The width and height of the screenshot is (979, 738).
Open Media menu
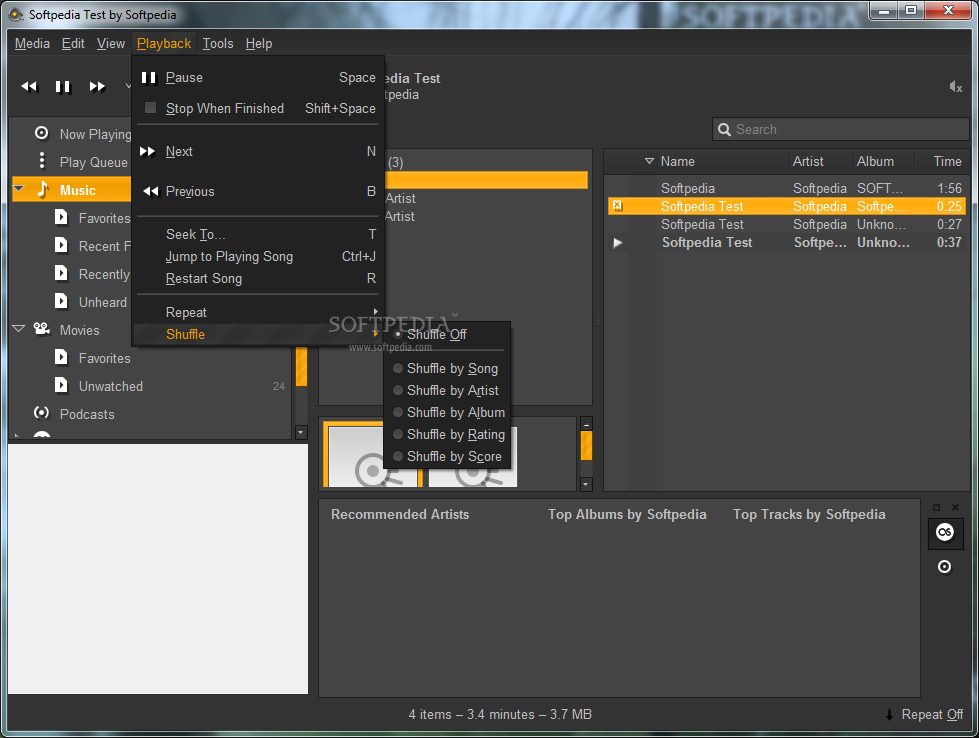[x=32, y=44]
